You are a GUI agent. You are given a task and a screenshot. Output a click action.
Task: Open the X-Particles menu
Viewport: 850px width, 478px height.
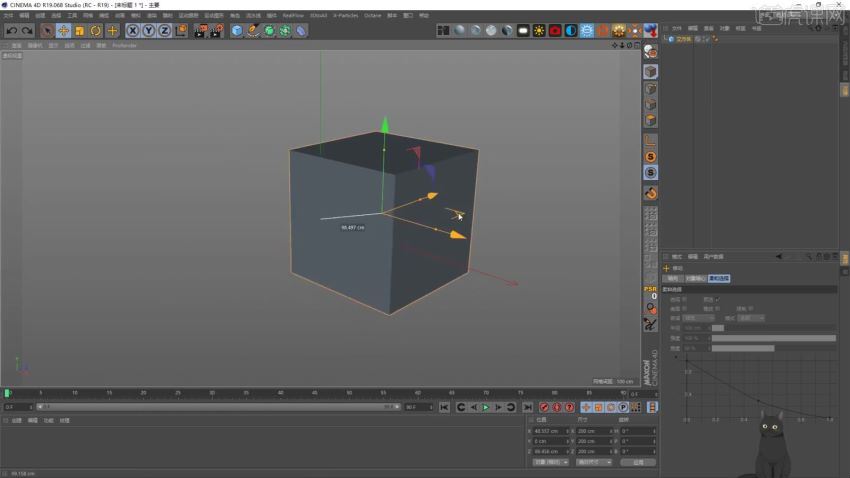point(345,16)
